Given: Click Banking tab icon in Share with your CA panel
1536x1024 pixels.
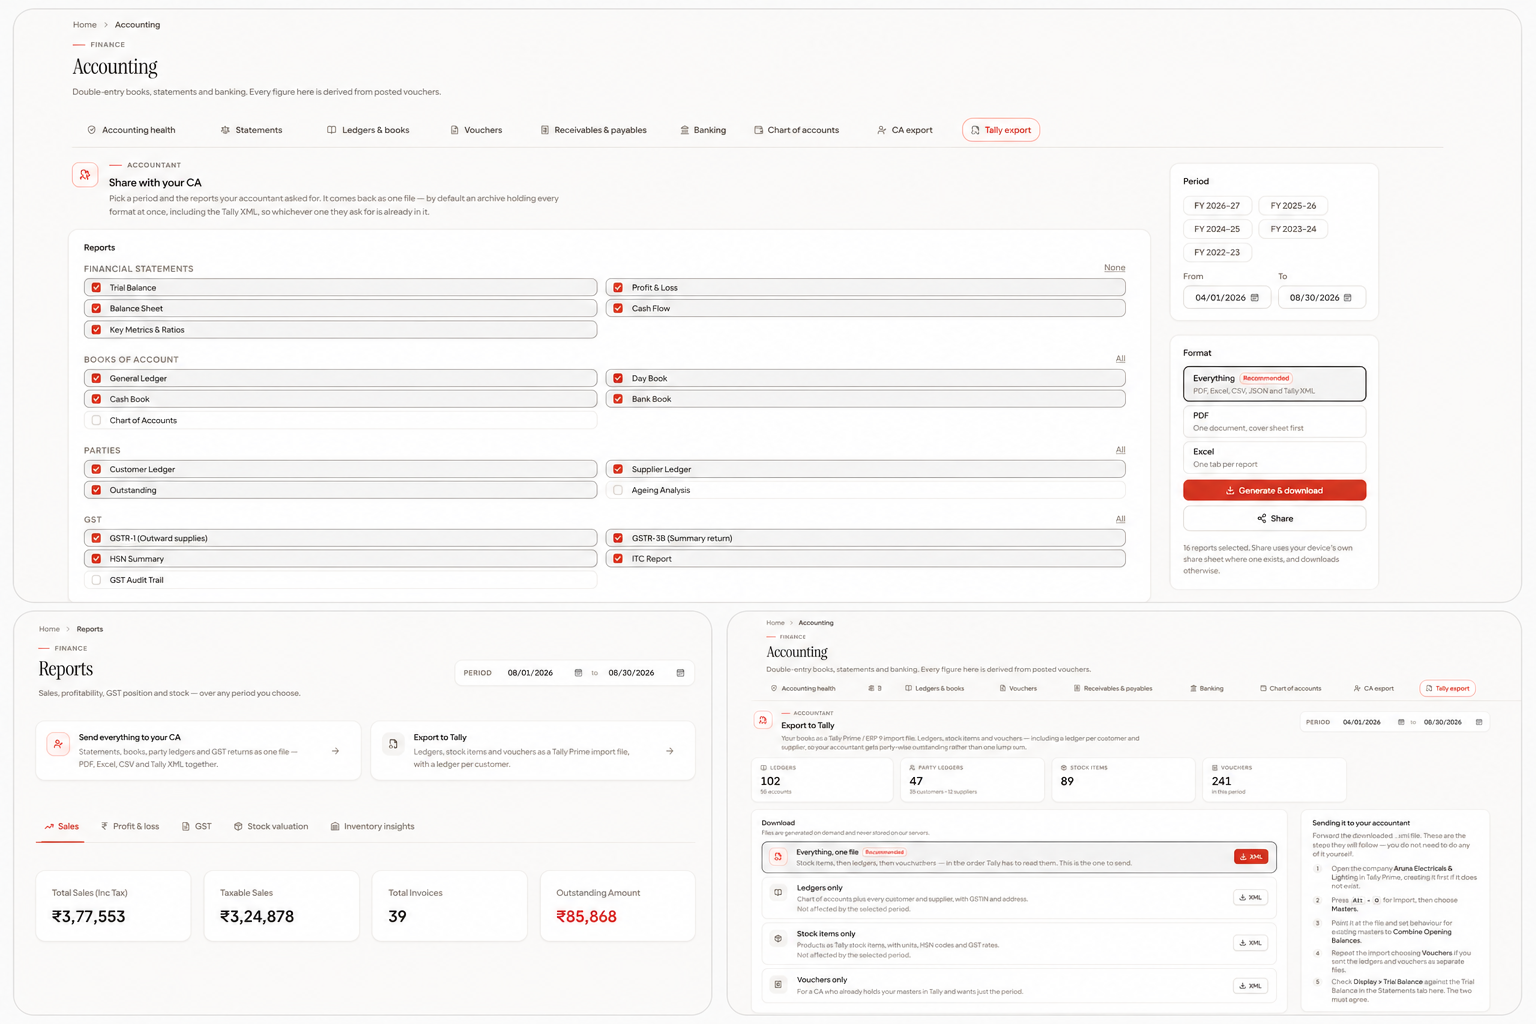Looking at the screenshot, I should (684, 130).
